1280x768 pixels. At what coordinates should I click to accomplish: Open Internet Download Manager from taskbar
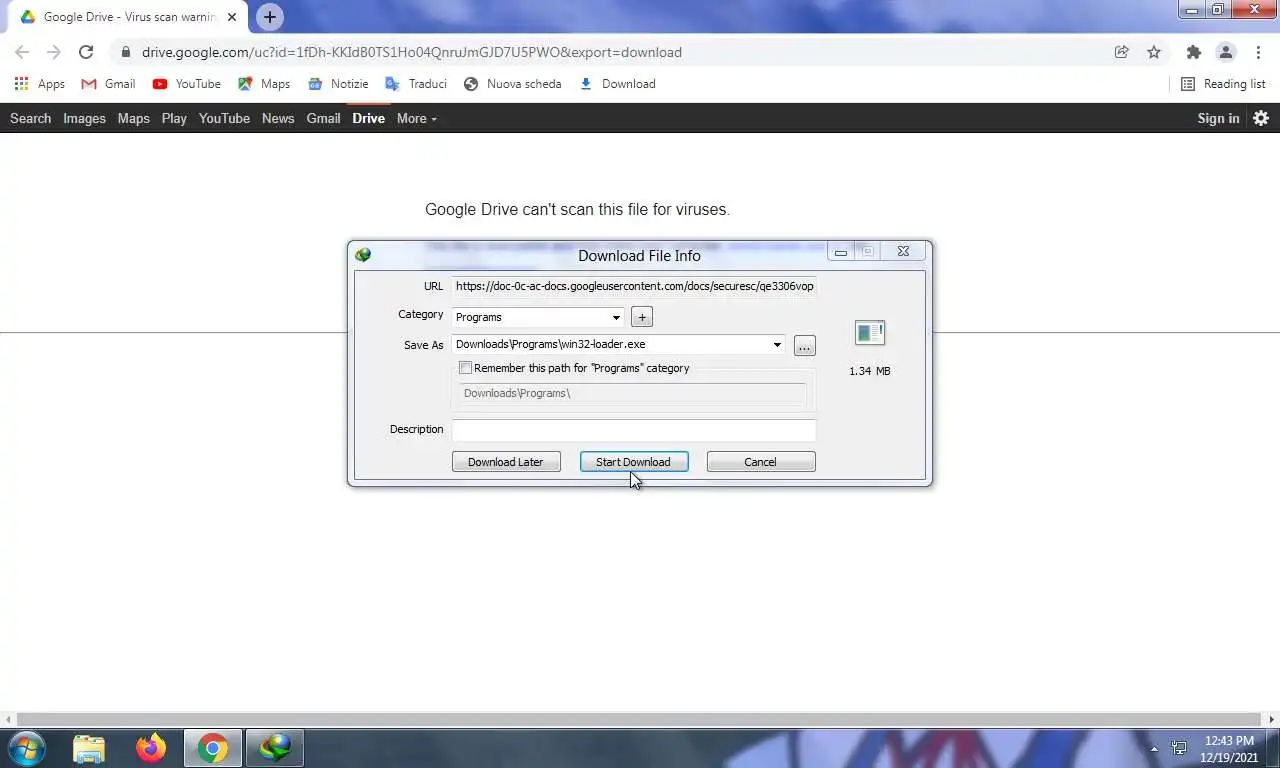point(274,748)
